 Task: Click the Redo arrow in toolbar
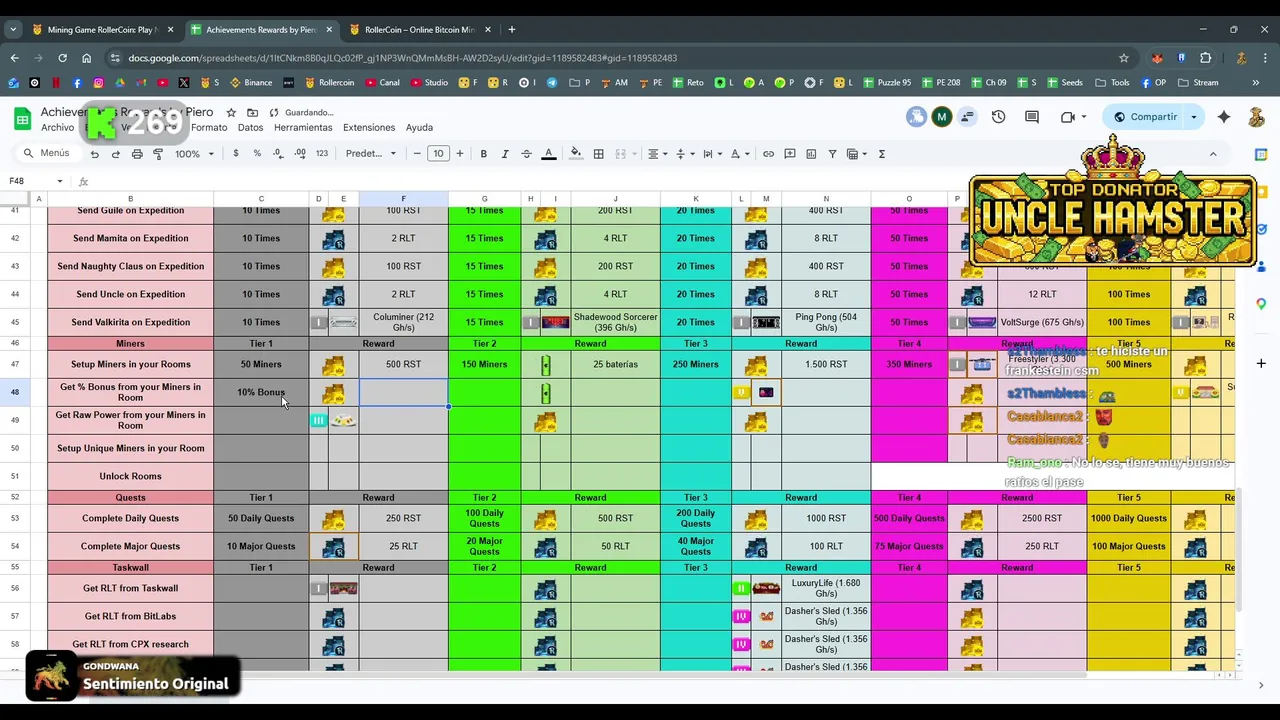pyautogui.click(x=115, y=154)
